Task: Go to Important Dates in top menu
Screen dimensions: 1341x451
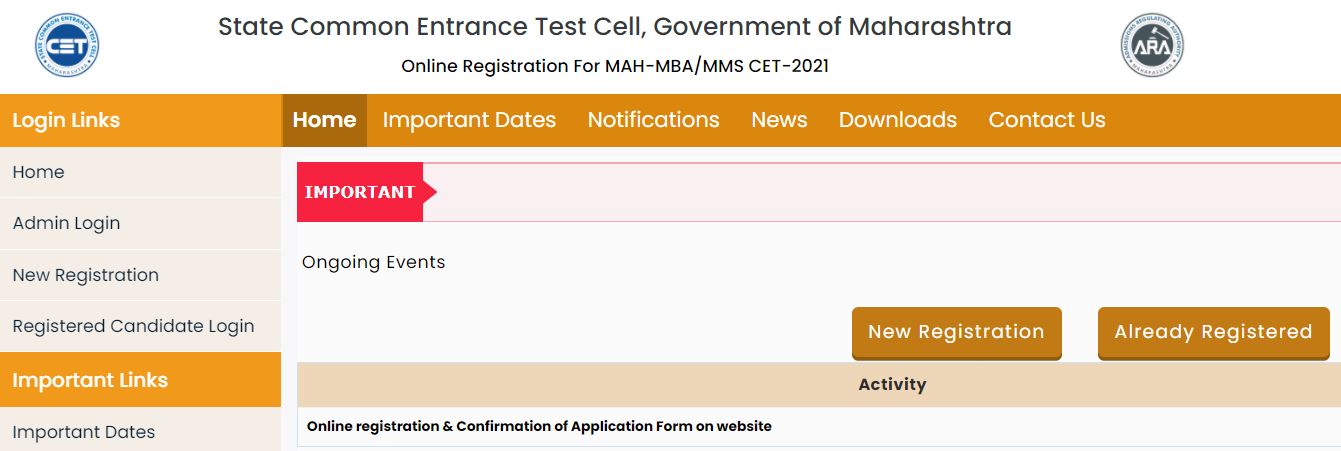Action: (x=469, y=120)
